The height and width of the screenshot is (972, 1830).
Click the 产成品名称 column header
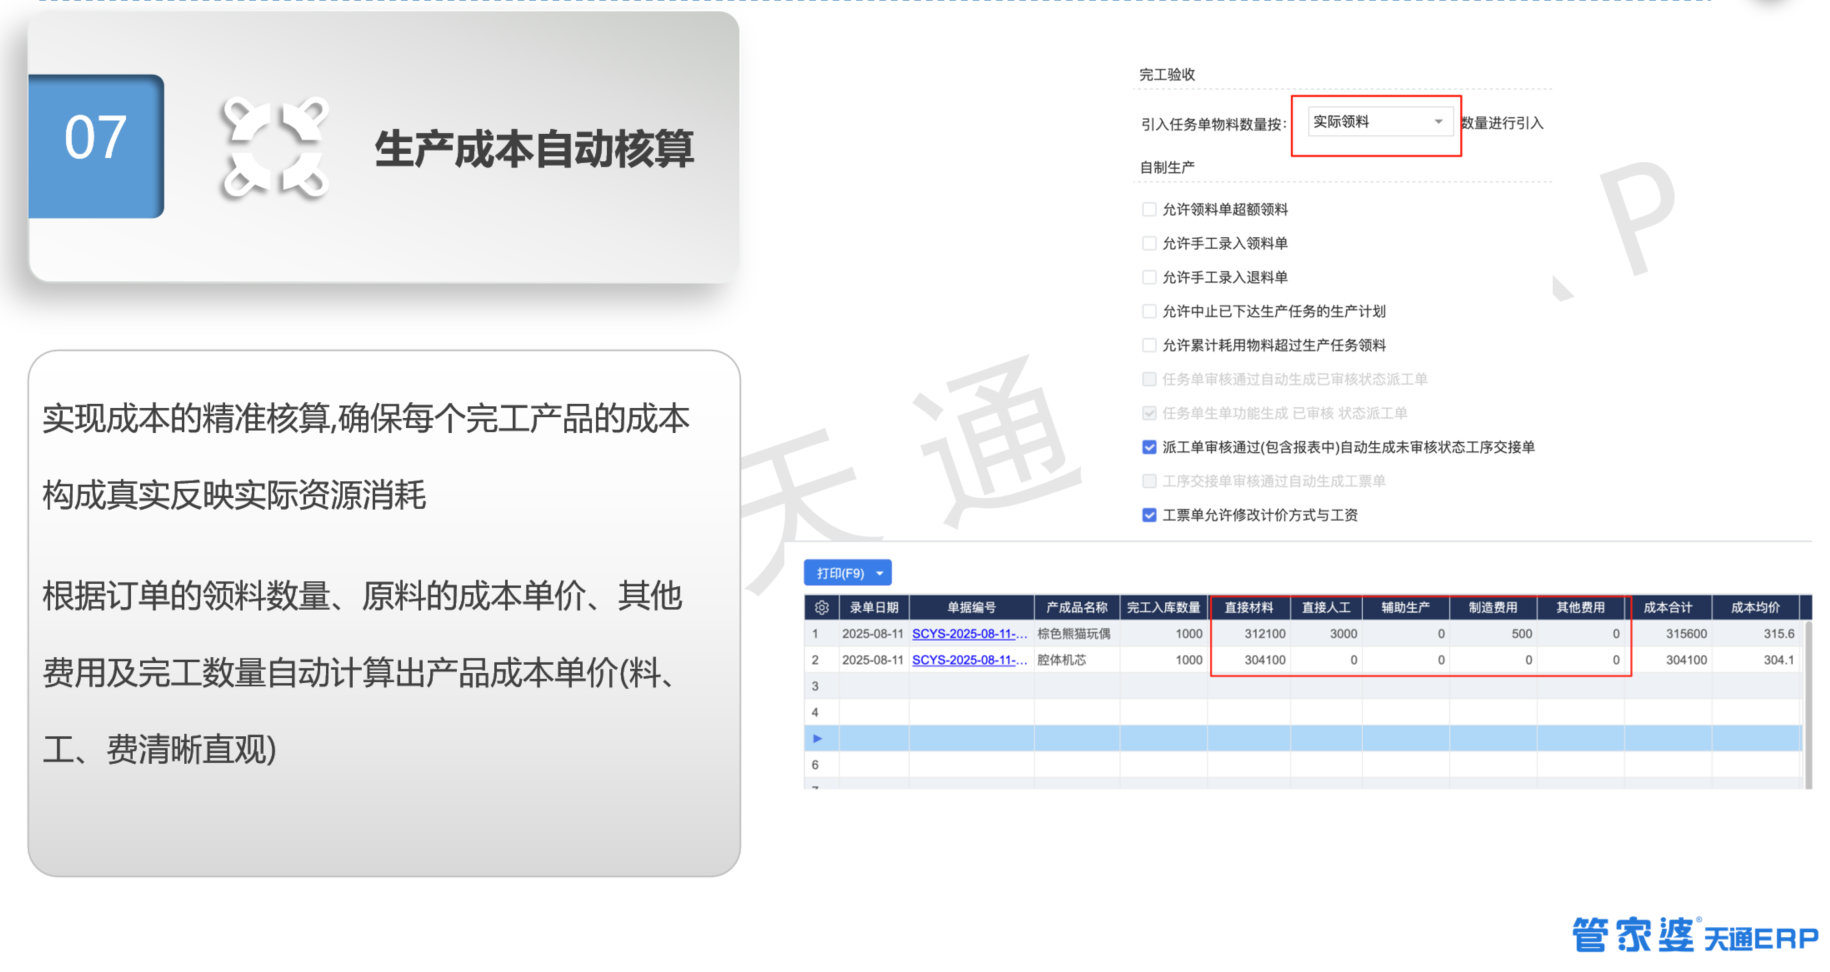tap(1077, 607)
